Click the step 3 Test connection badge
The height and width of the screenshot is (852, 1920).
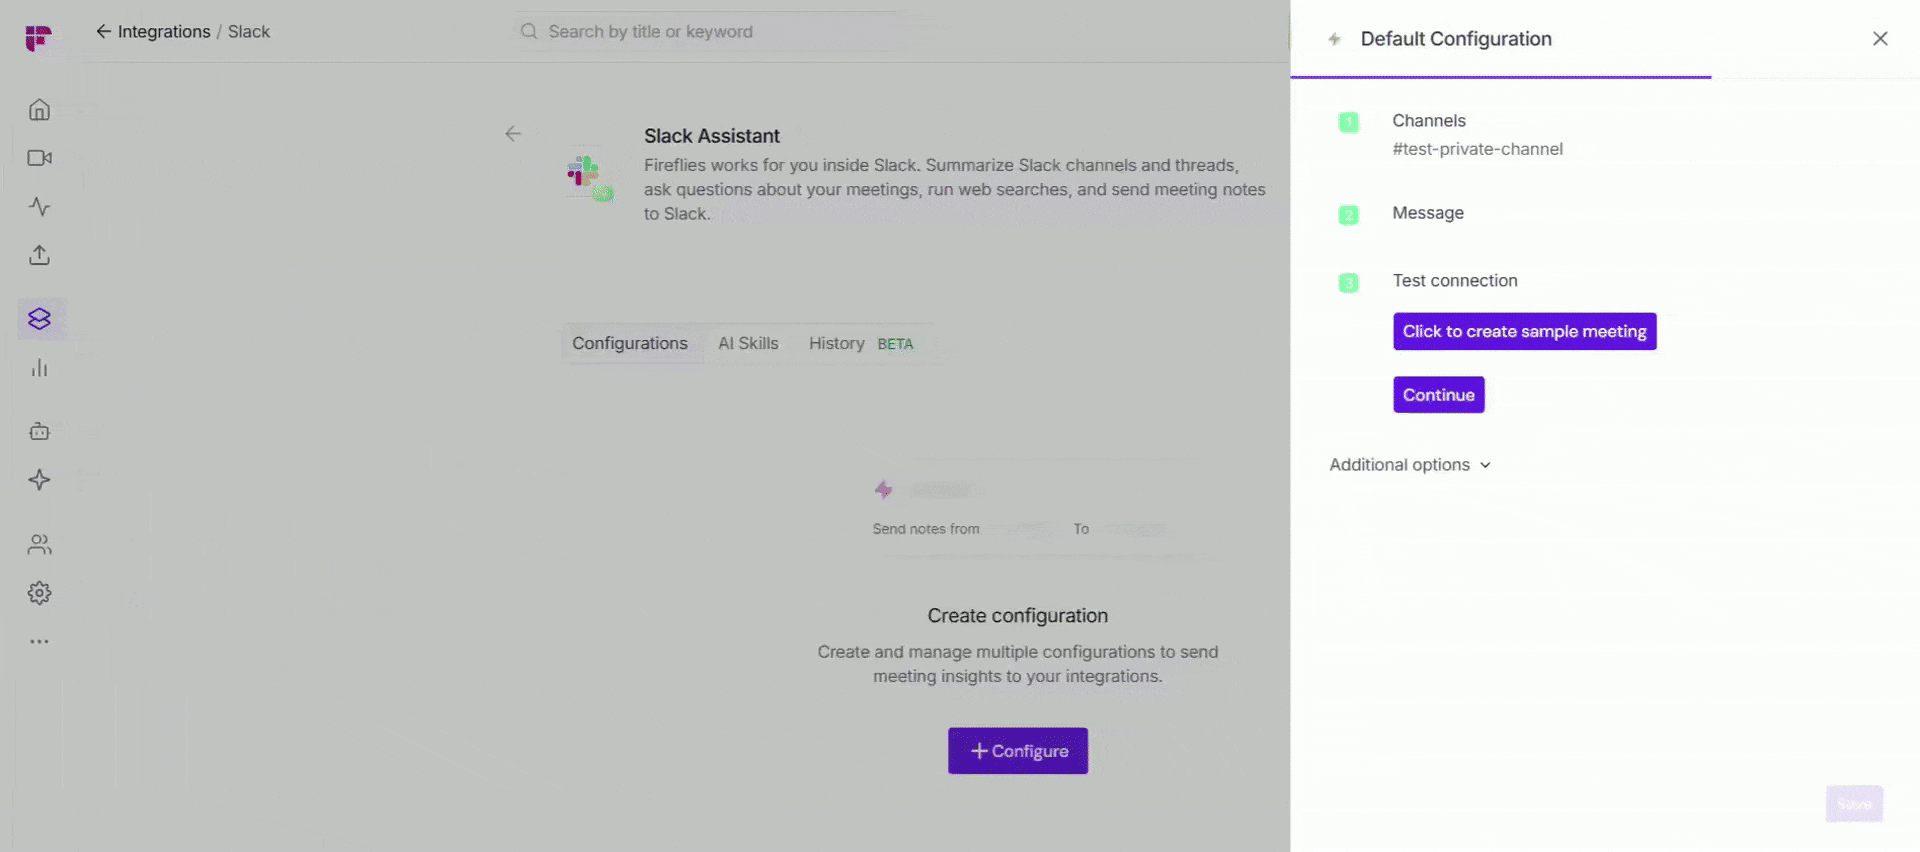(x=1348, y=282)
